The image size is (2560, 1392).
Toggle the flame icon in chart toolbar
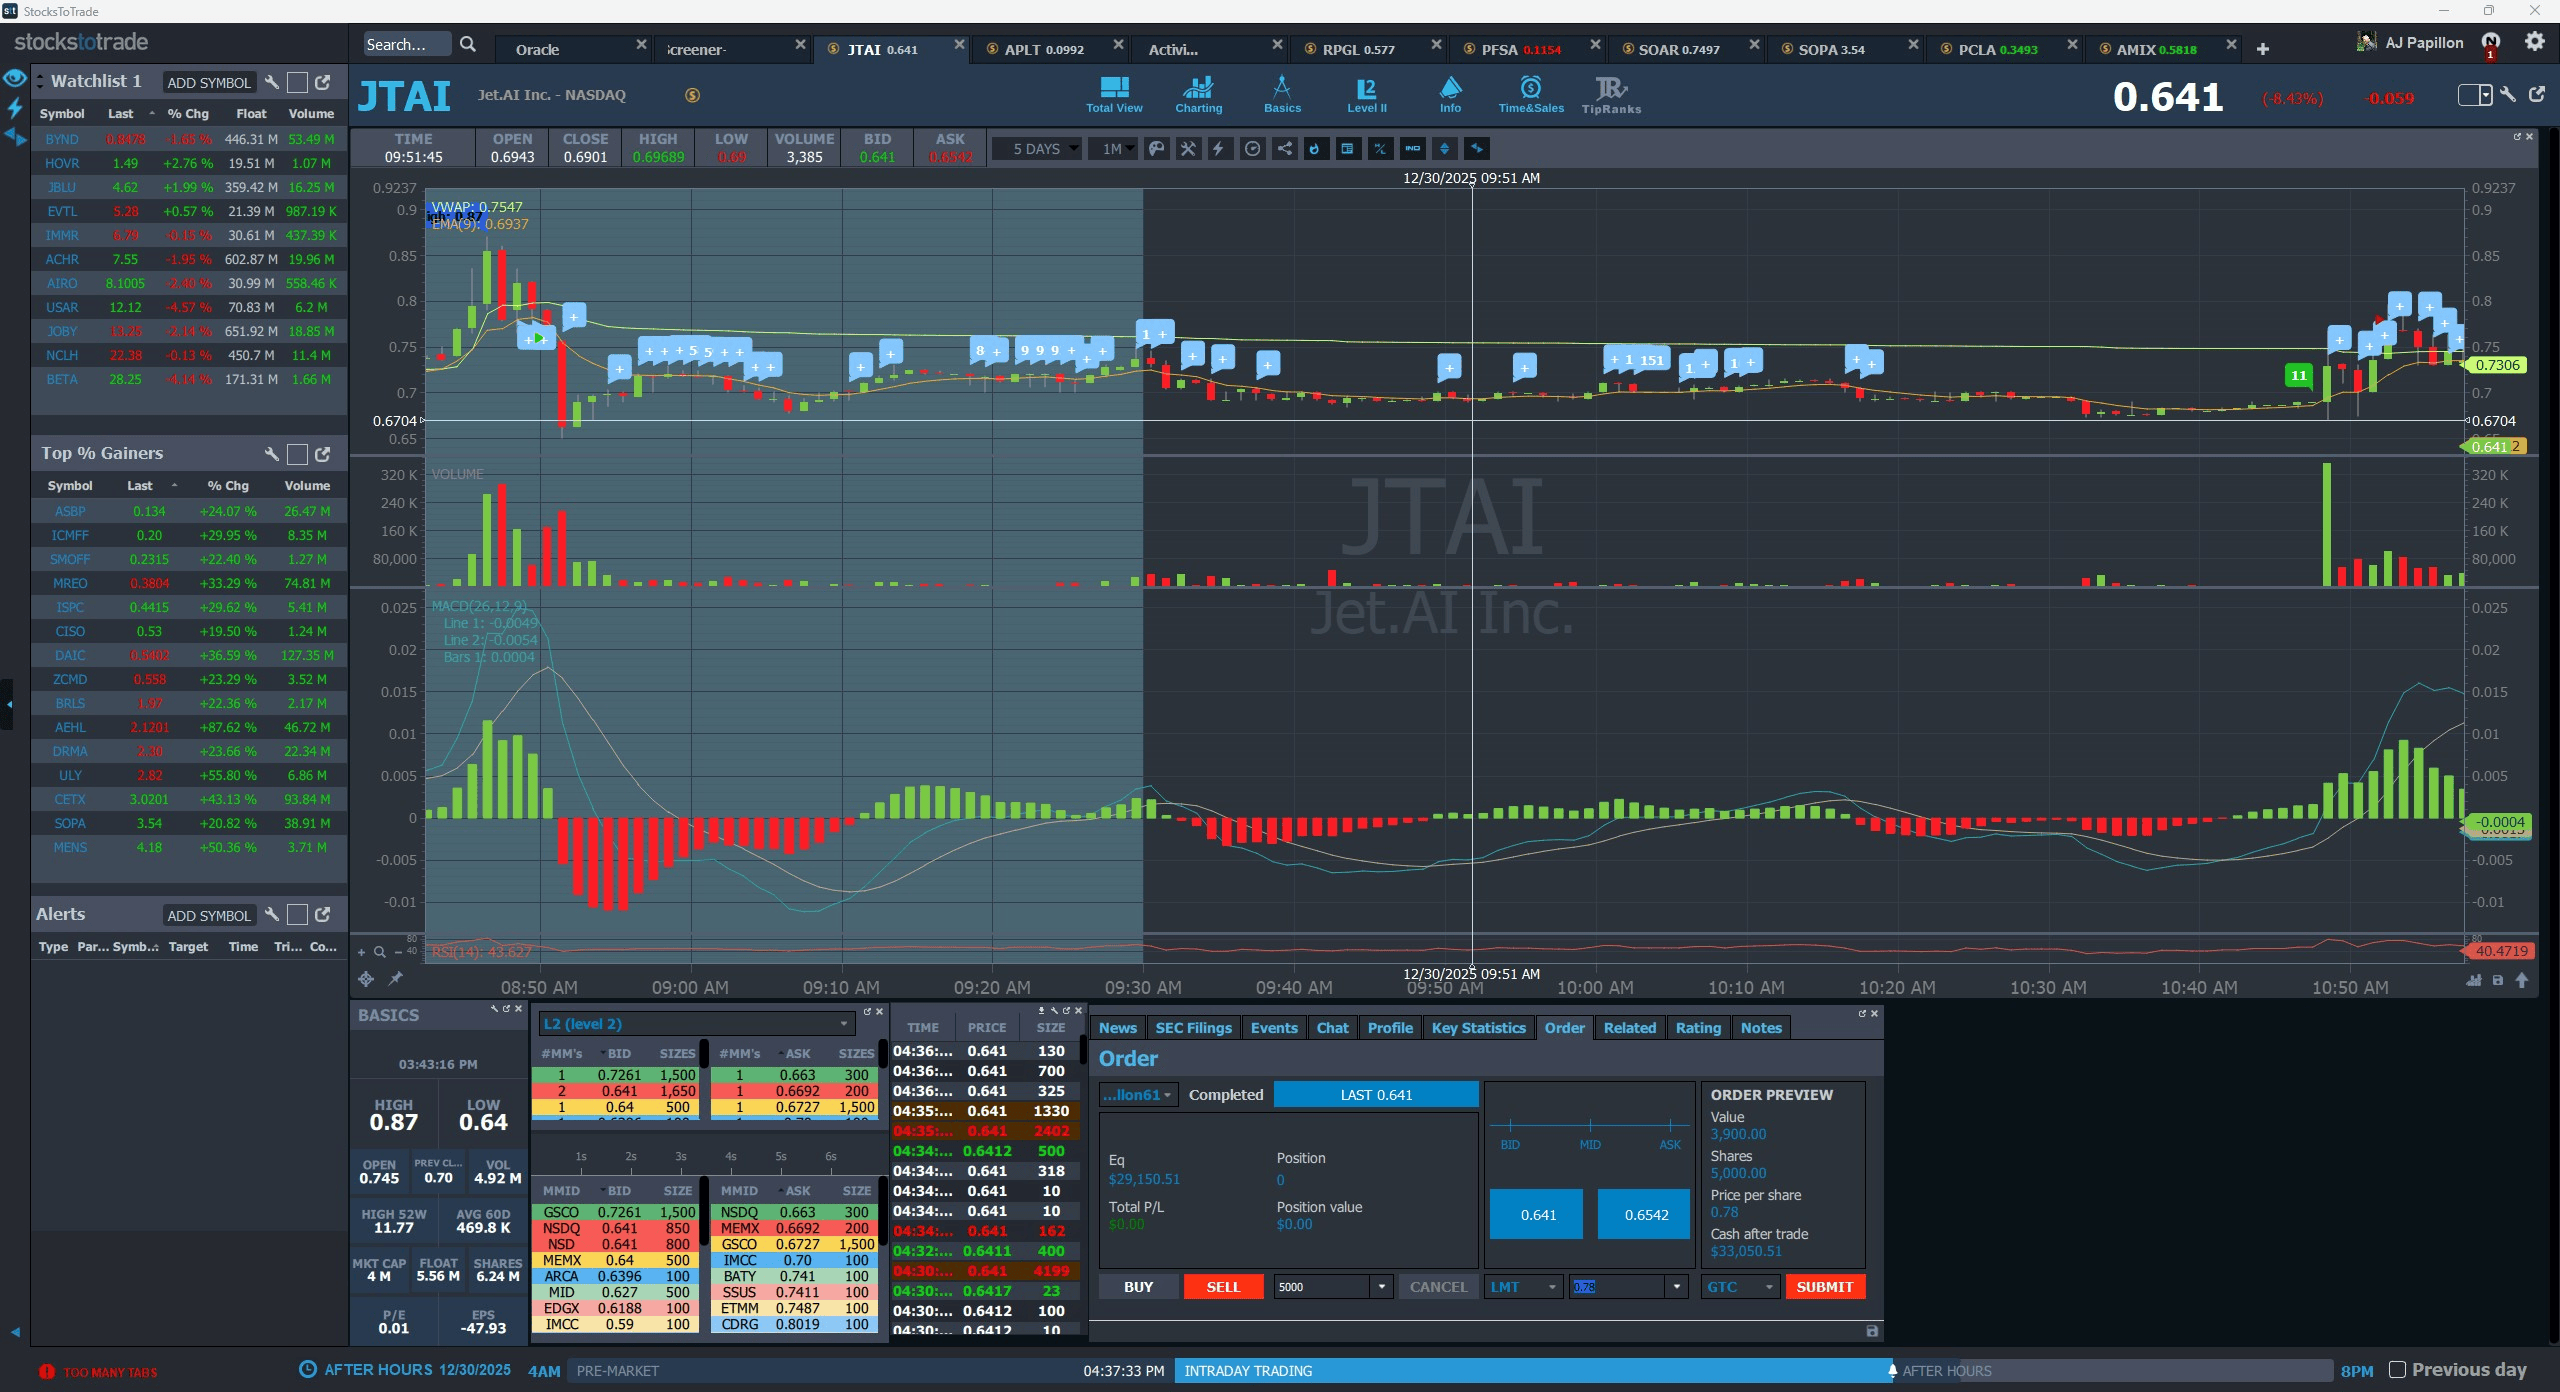(x=1315, y=149)
